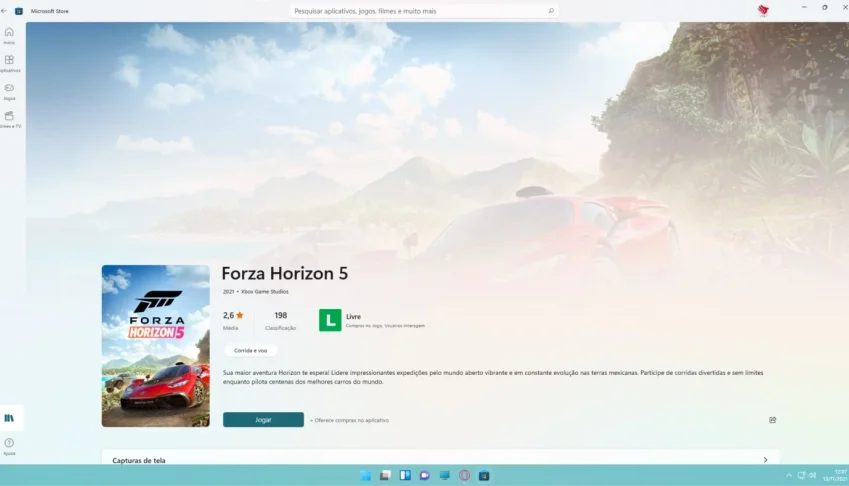Open Widgets on the taskbar
This screenshot has height=486, width=849.
(x=405, y=476)
